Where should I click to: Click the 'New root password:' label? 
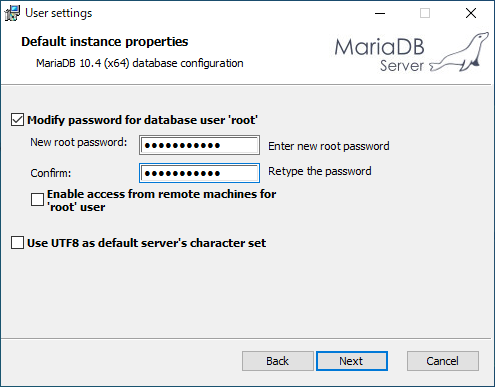click(x=79, y=142)
